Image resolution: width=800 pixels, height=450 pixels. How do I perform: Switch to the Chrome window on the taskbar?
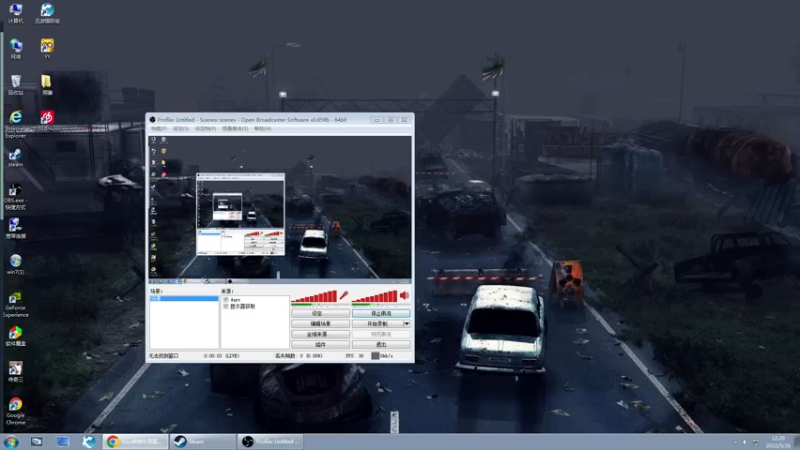tap(136, 442)
